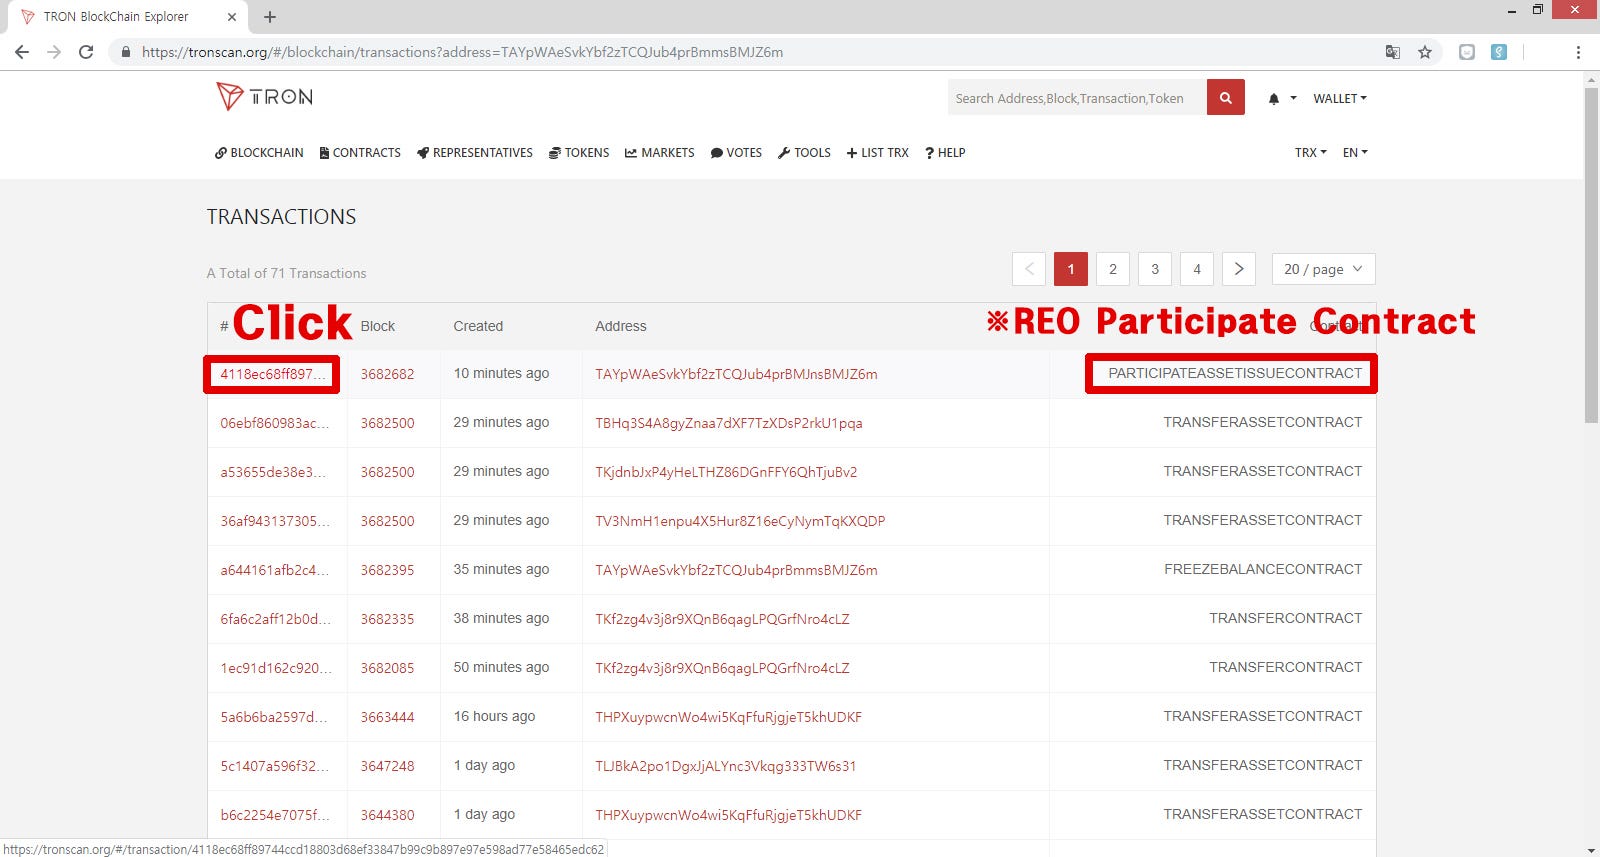Open transaction b6c2254e7075f...
1600x857 pixels.
(x=274, y=815)
